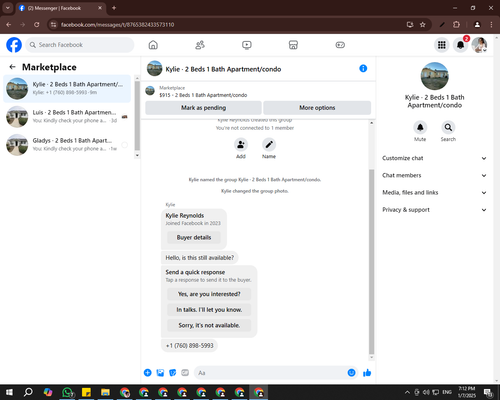This screenshot has width=500, height=400.
Task: Open File Explorer from taskbar
Action: tap(105, 392)
